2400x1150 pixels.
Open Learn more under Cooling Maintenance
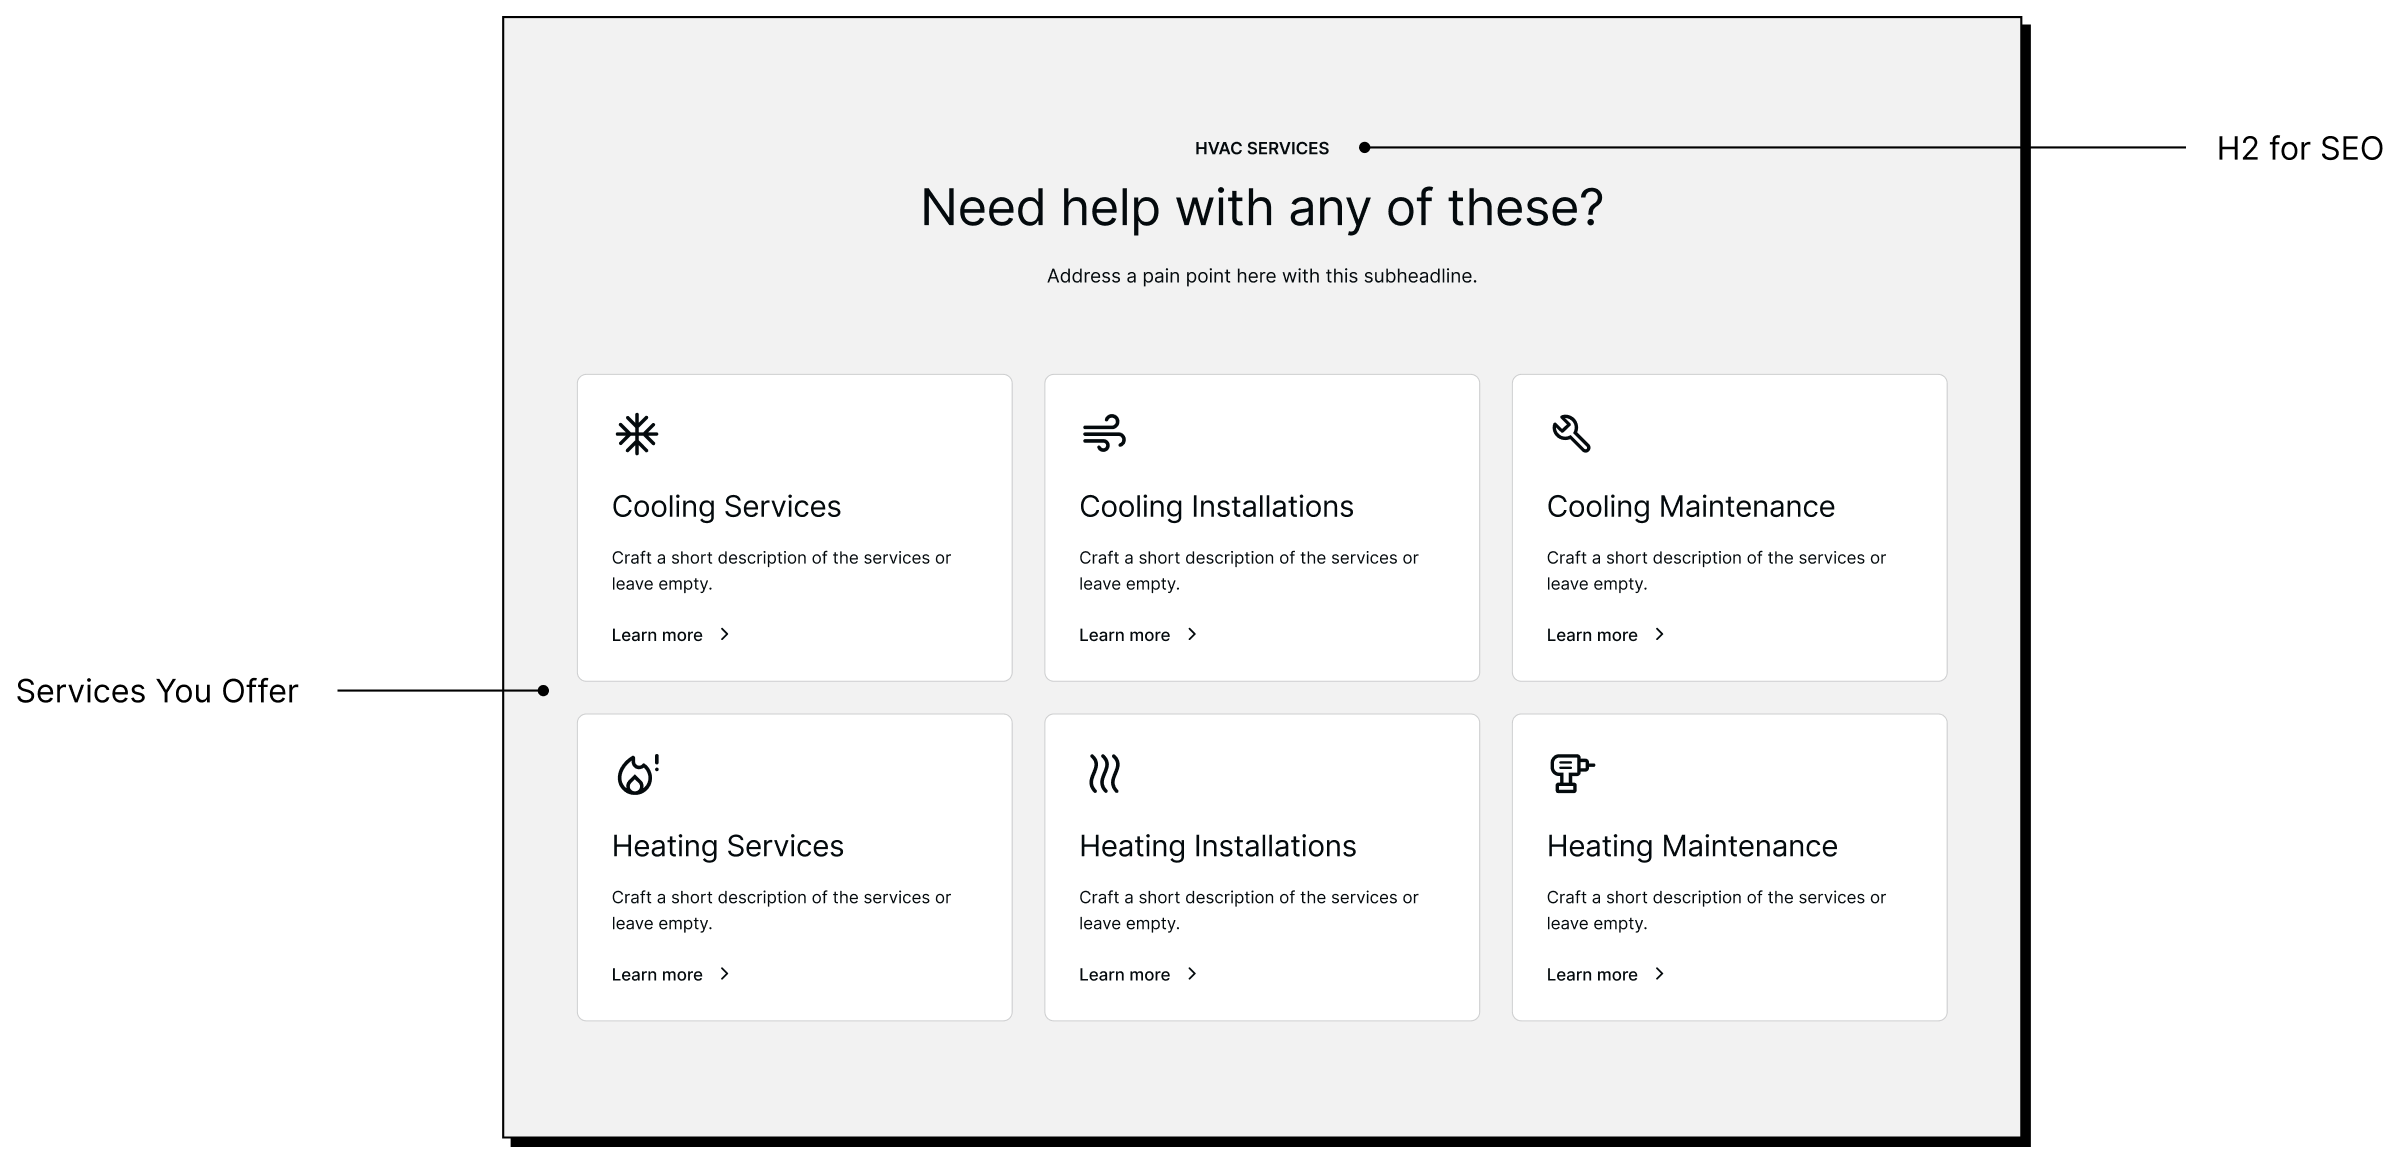click(x=1592, y=635)
